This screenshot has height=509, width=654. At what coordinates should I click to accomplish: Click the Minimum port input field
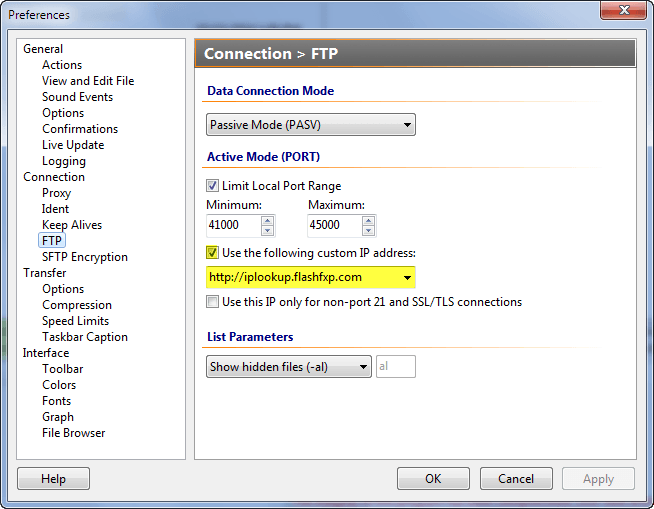233,226
